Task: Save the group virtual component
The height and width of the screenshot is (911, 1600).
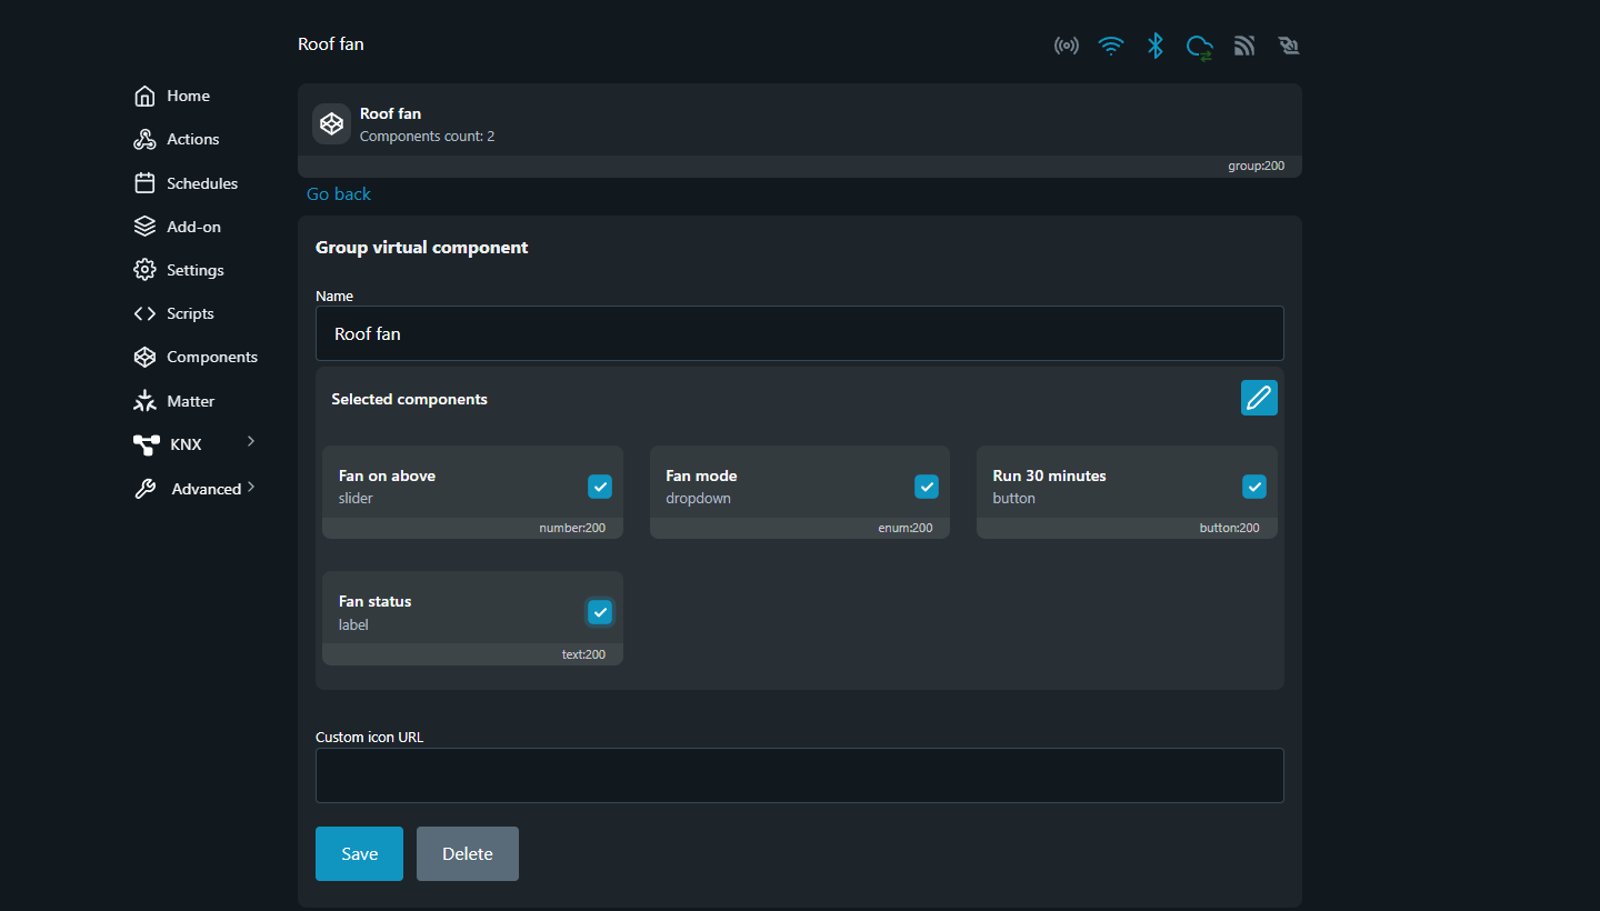Action: point(359,854)
